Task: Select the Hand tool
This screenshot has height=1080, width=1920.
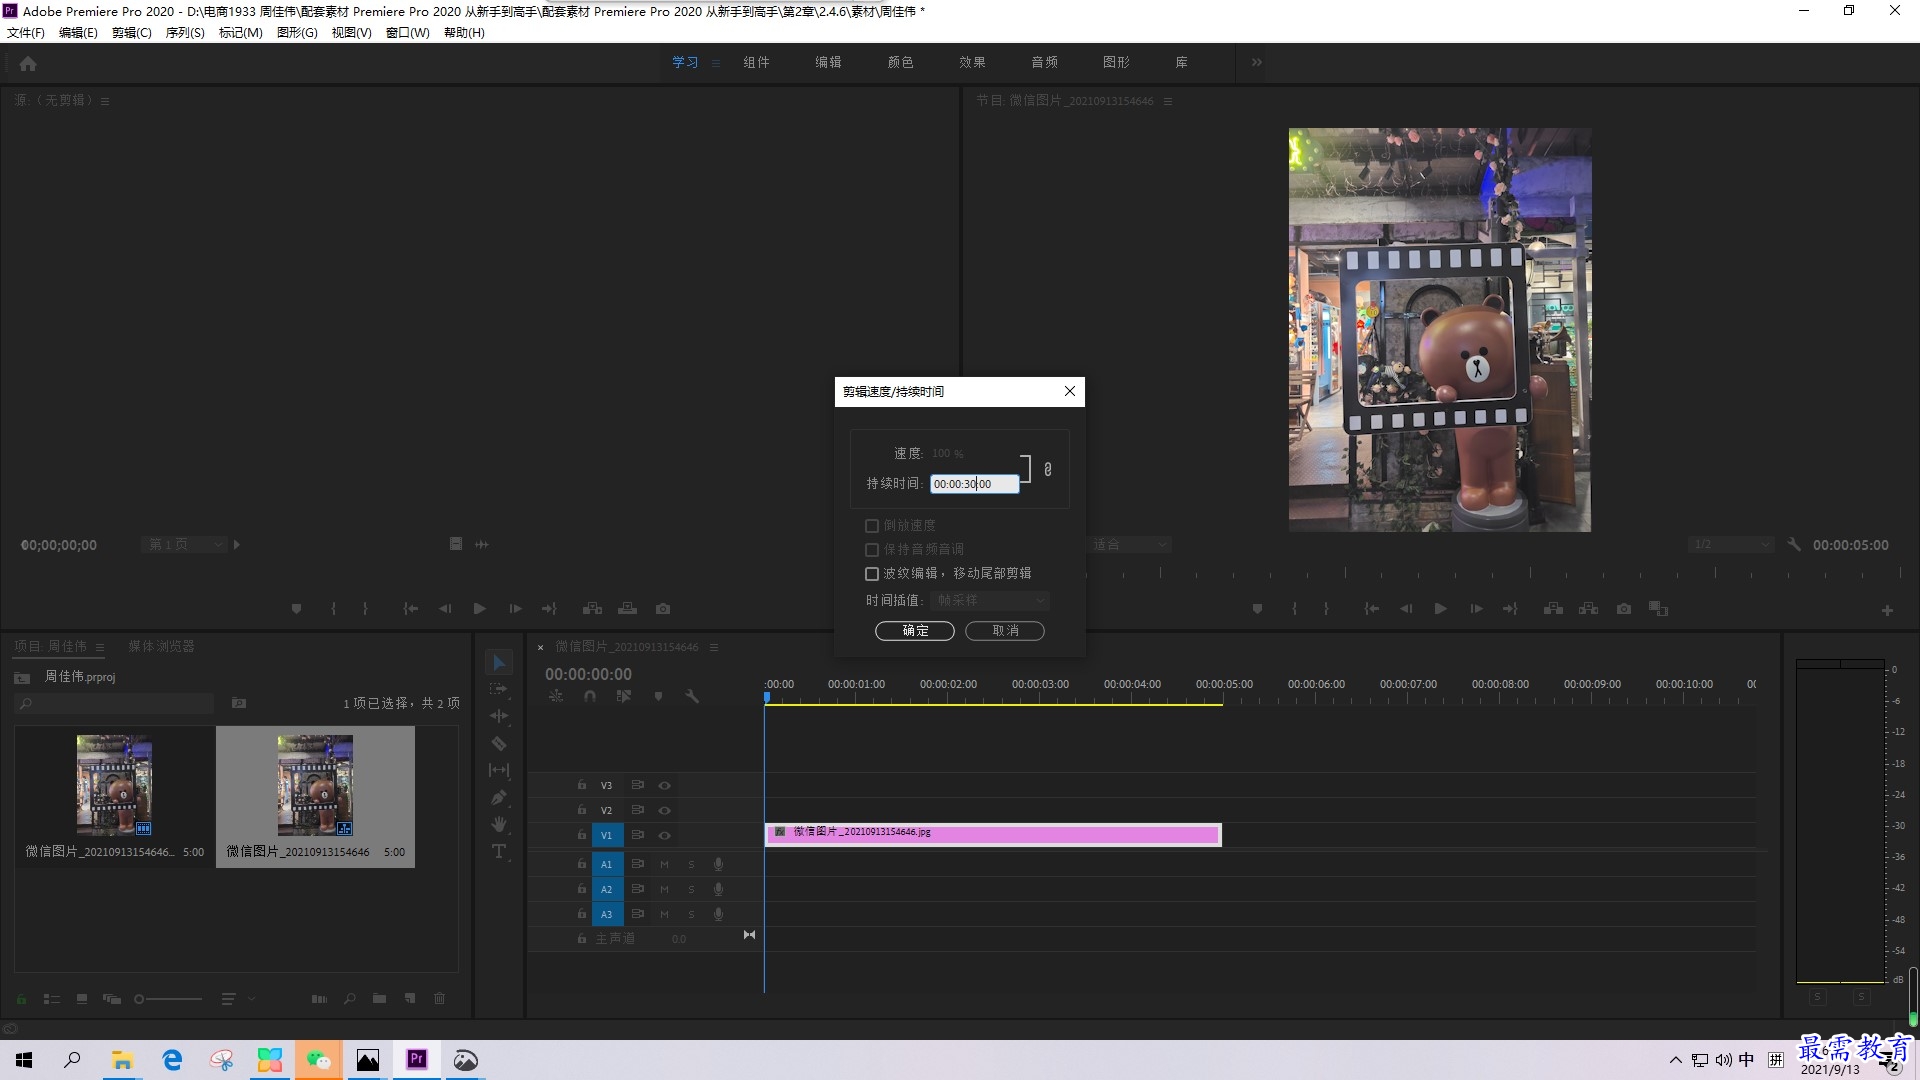Action: coord(499,824)
